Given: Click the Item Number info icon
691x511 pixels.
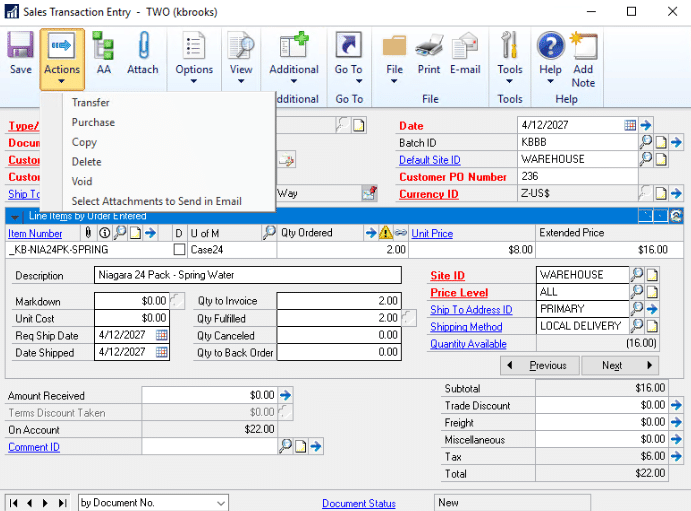Looking at the screenshot, I should tap(104, 233).
